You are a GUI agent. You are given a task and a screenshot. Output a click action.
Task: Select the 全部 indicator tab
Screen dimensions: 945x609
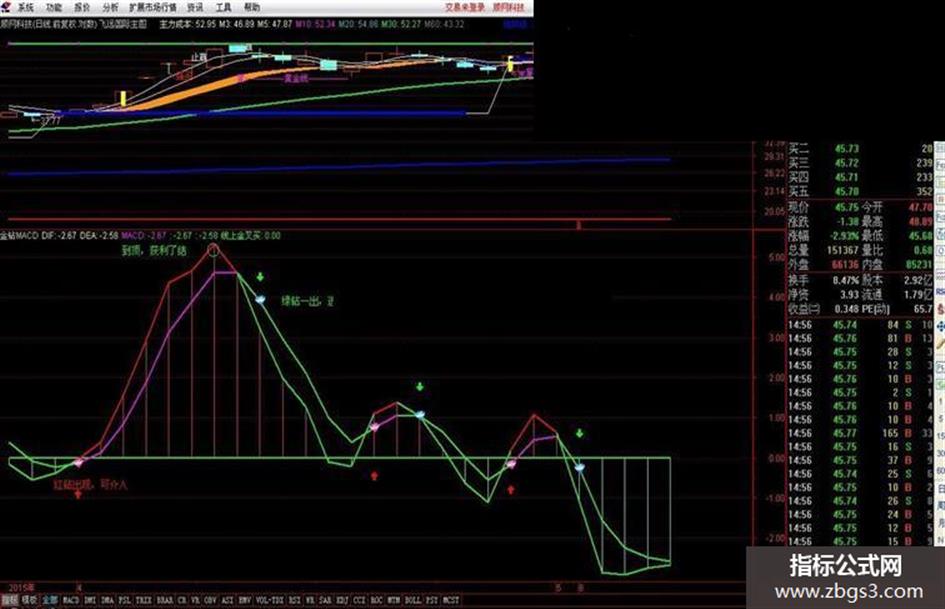point(50,600)
